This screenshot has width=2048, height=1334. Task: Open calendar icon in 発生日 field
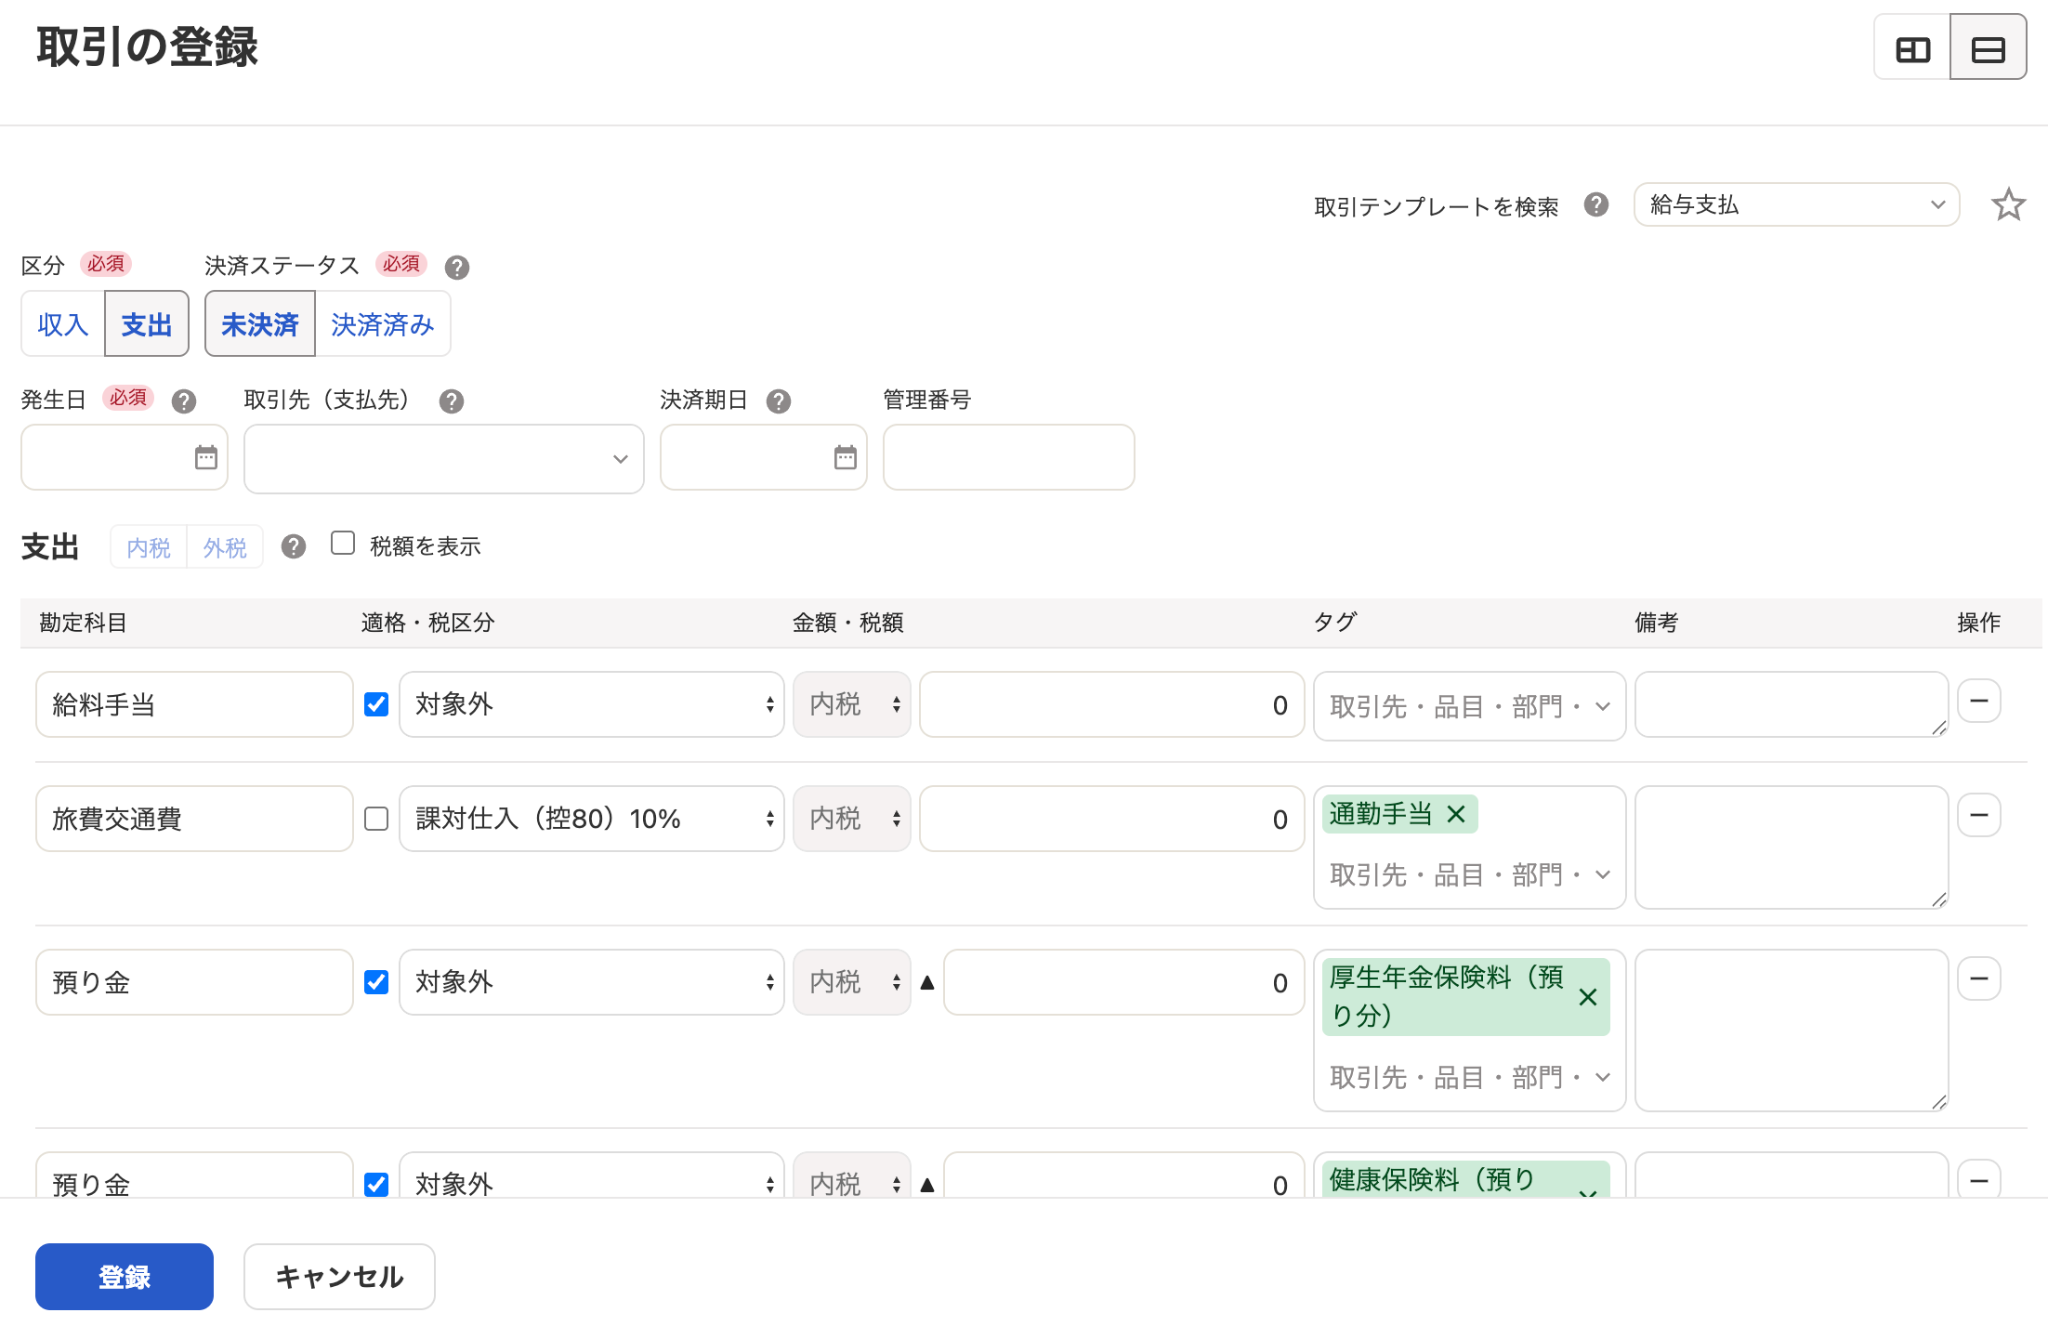pos(206,457)
